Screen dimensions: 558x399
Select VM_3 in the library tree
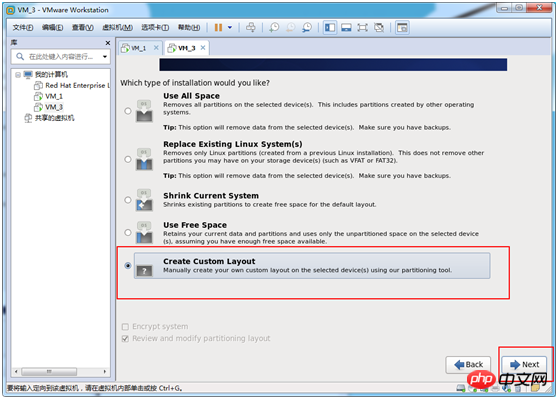point(54,107)
